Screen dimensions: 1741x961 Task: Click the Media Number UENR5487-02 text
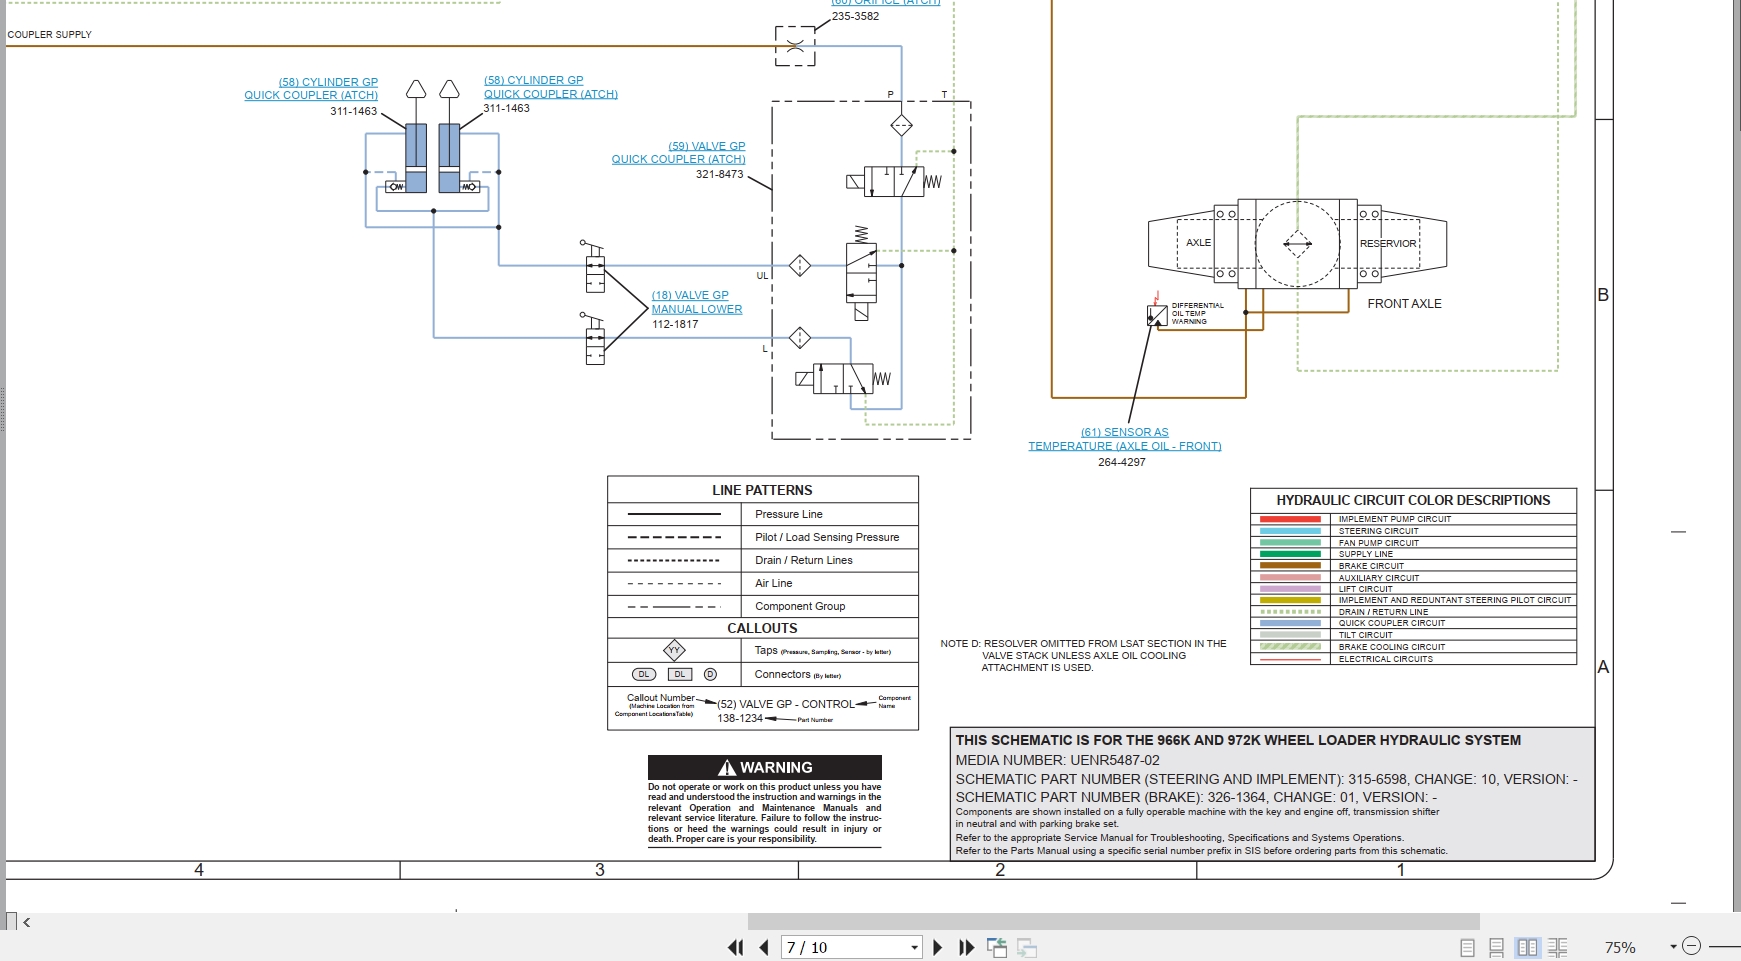1057,760
